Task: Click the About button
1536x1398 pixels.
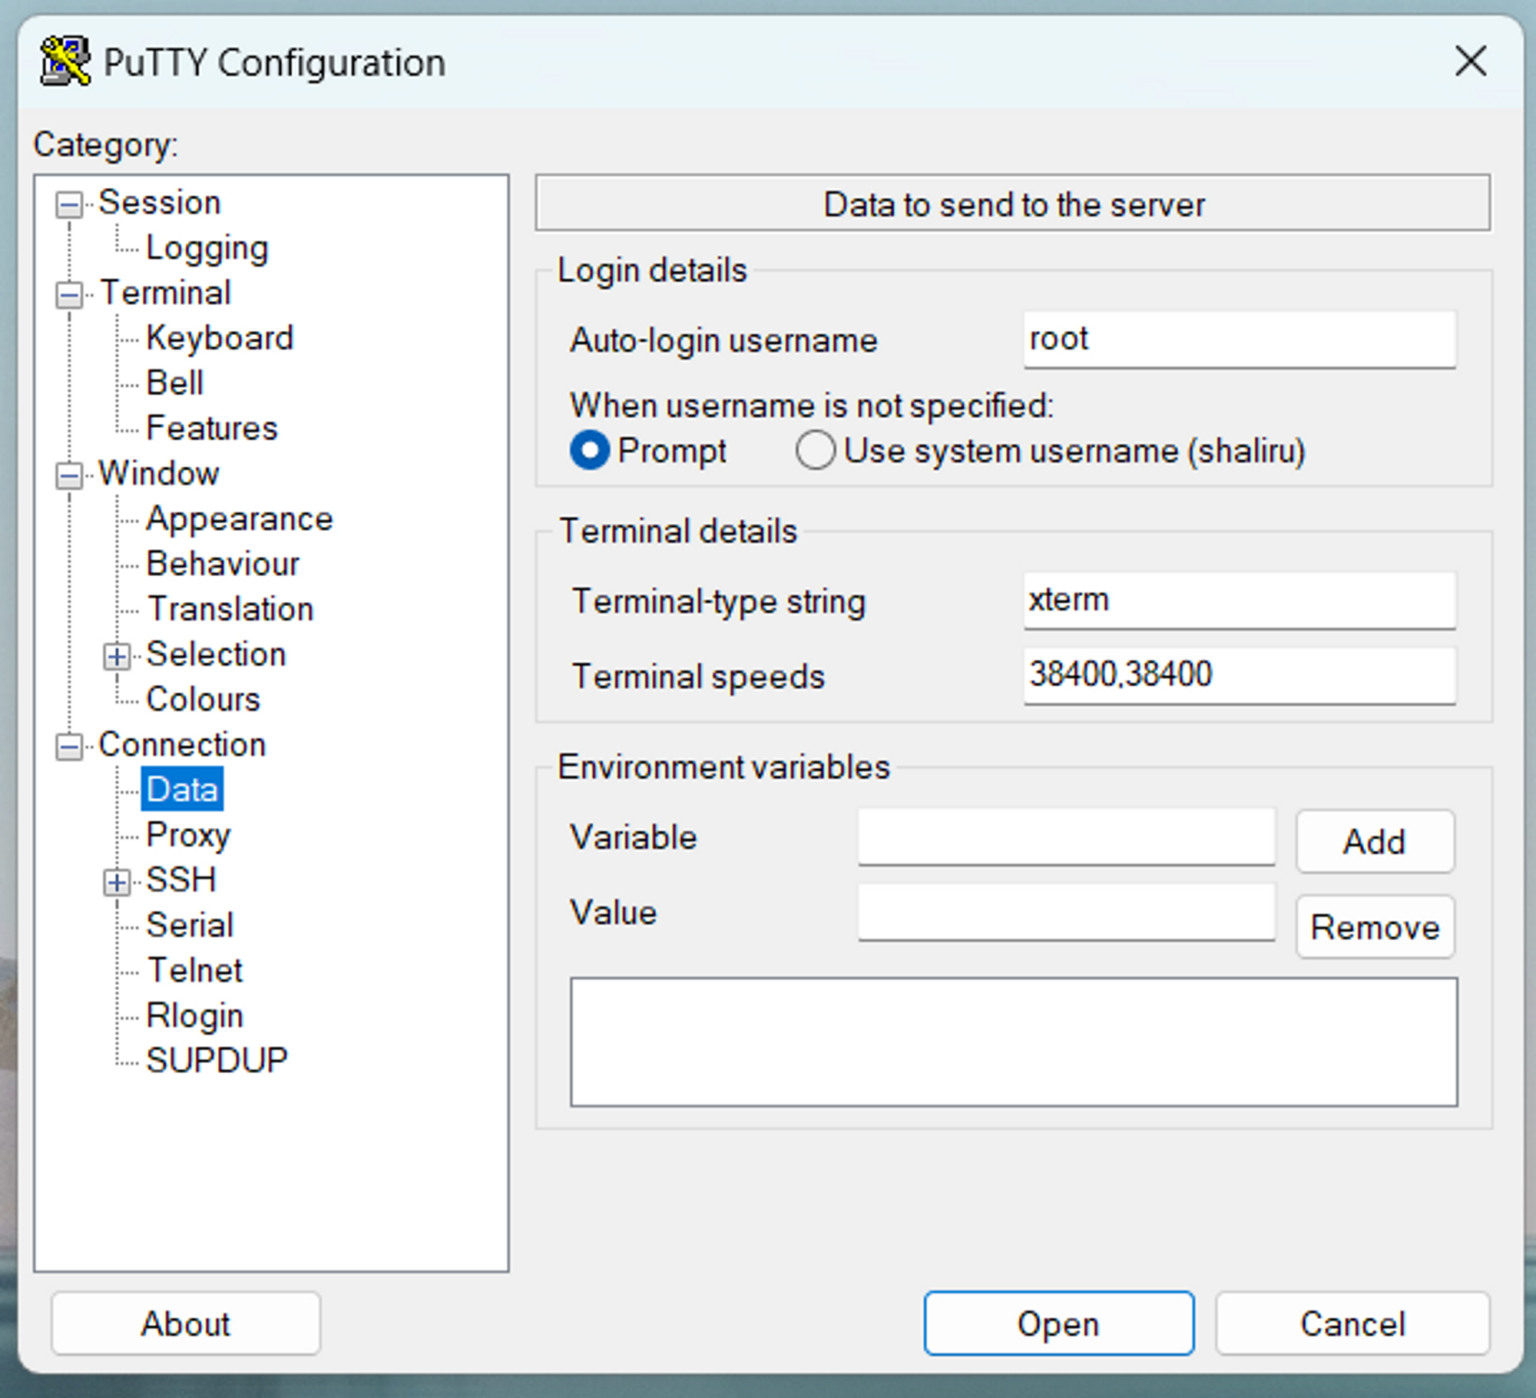Action: click(185, 1323)
